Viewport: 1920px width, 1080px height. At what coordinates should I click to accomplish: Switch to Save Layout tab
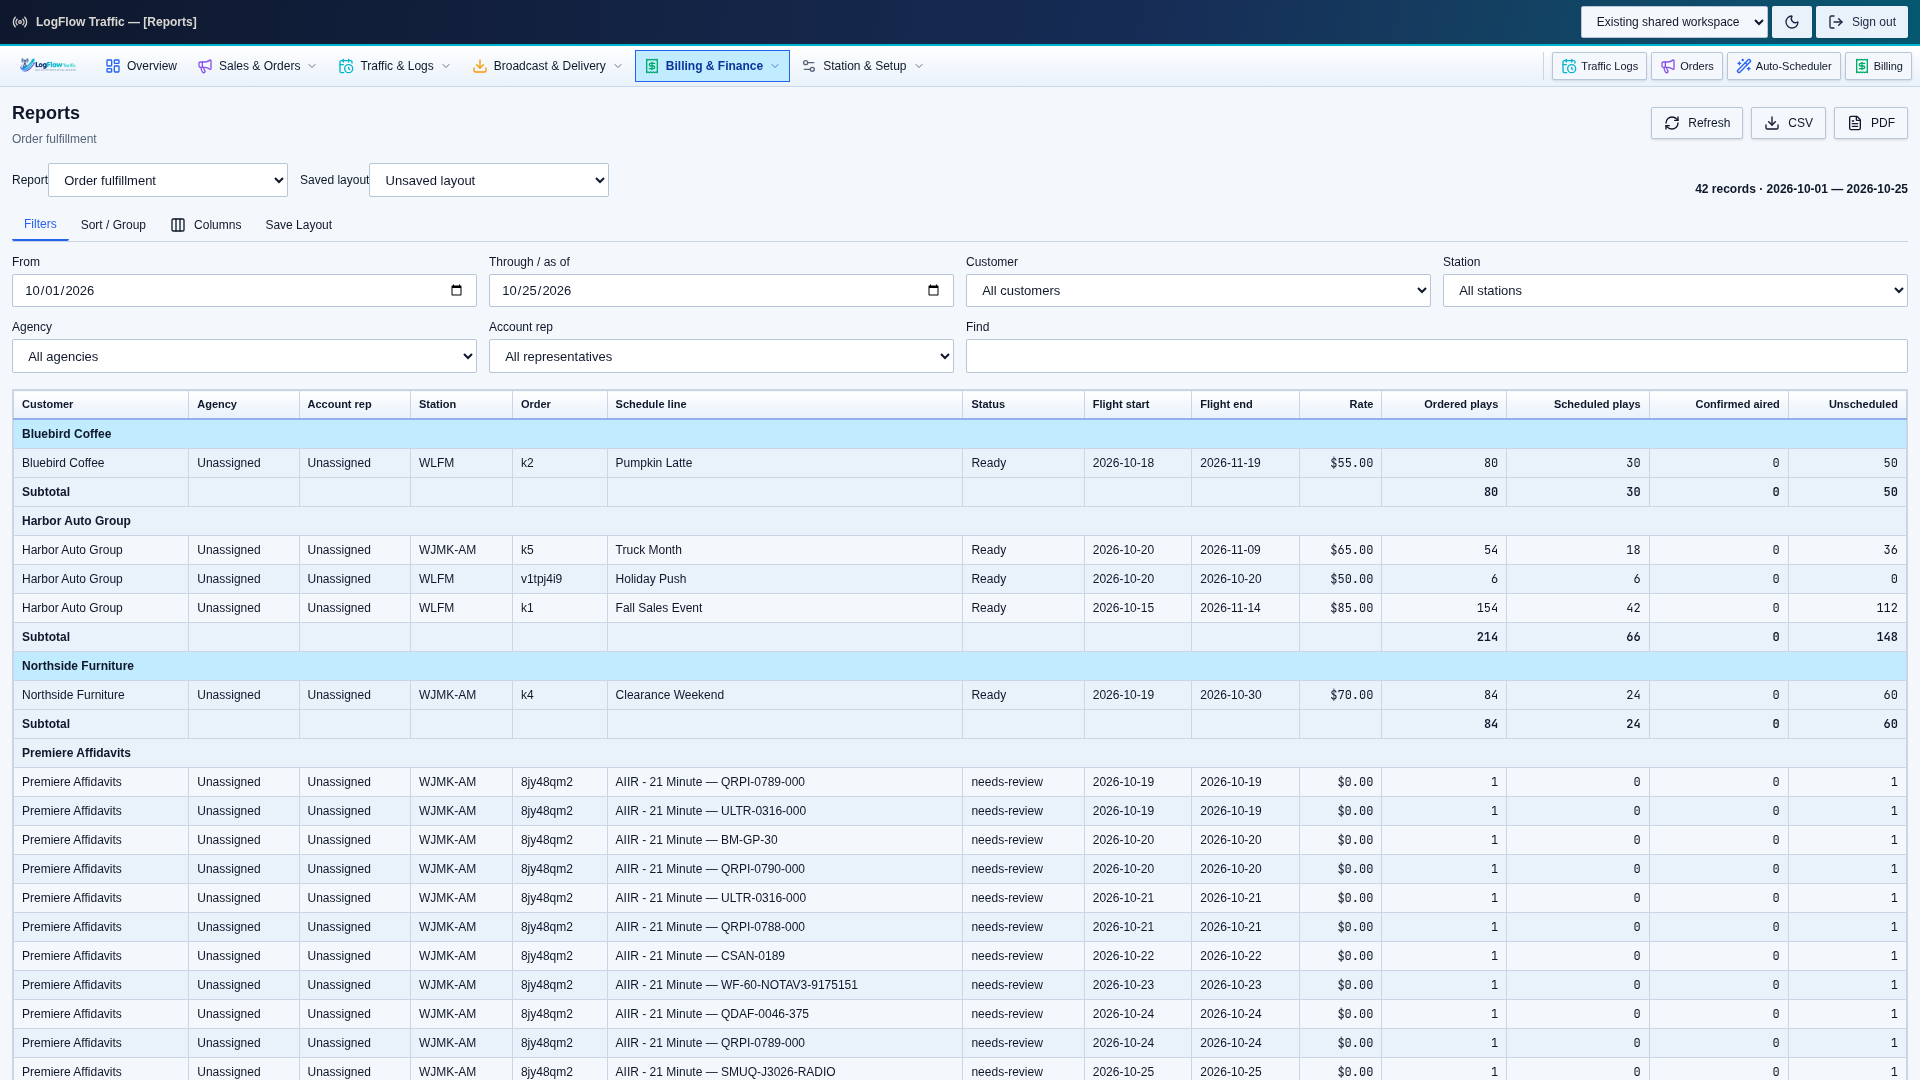[298, 225]
